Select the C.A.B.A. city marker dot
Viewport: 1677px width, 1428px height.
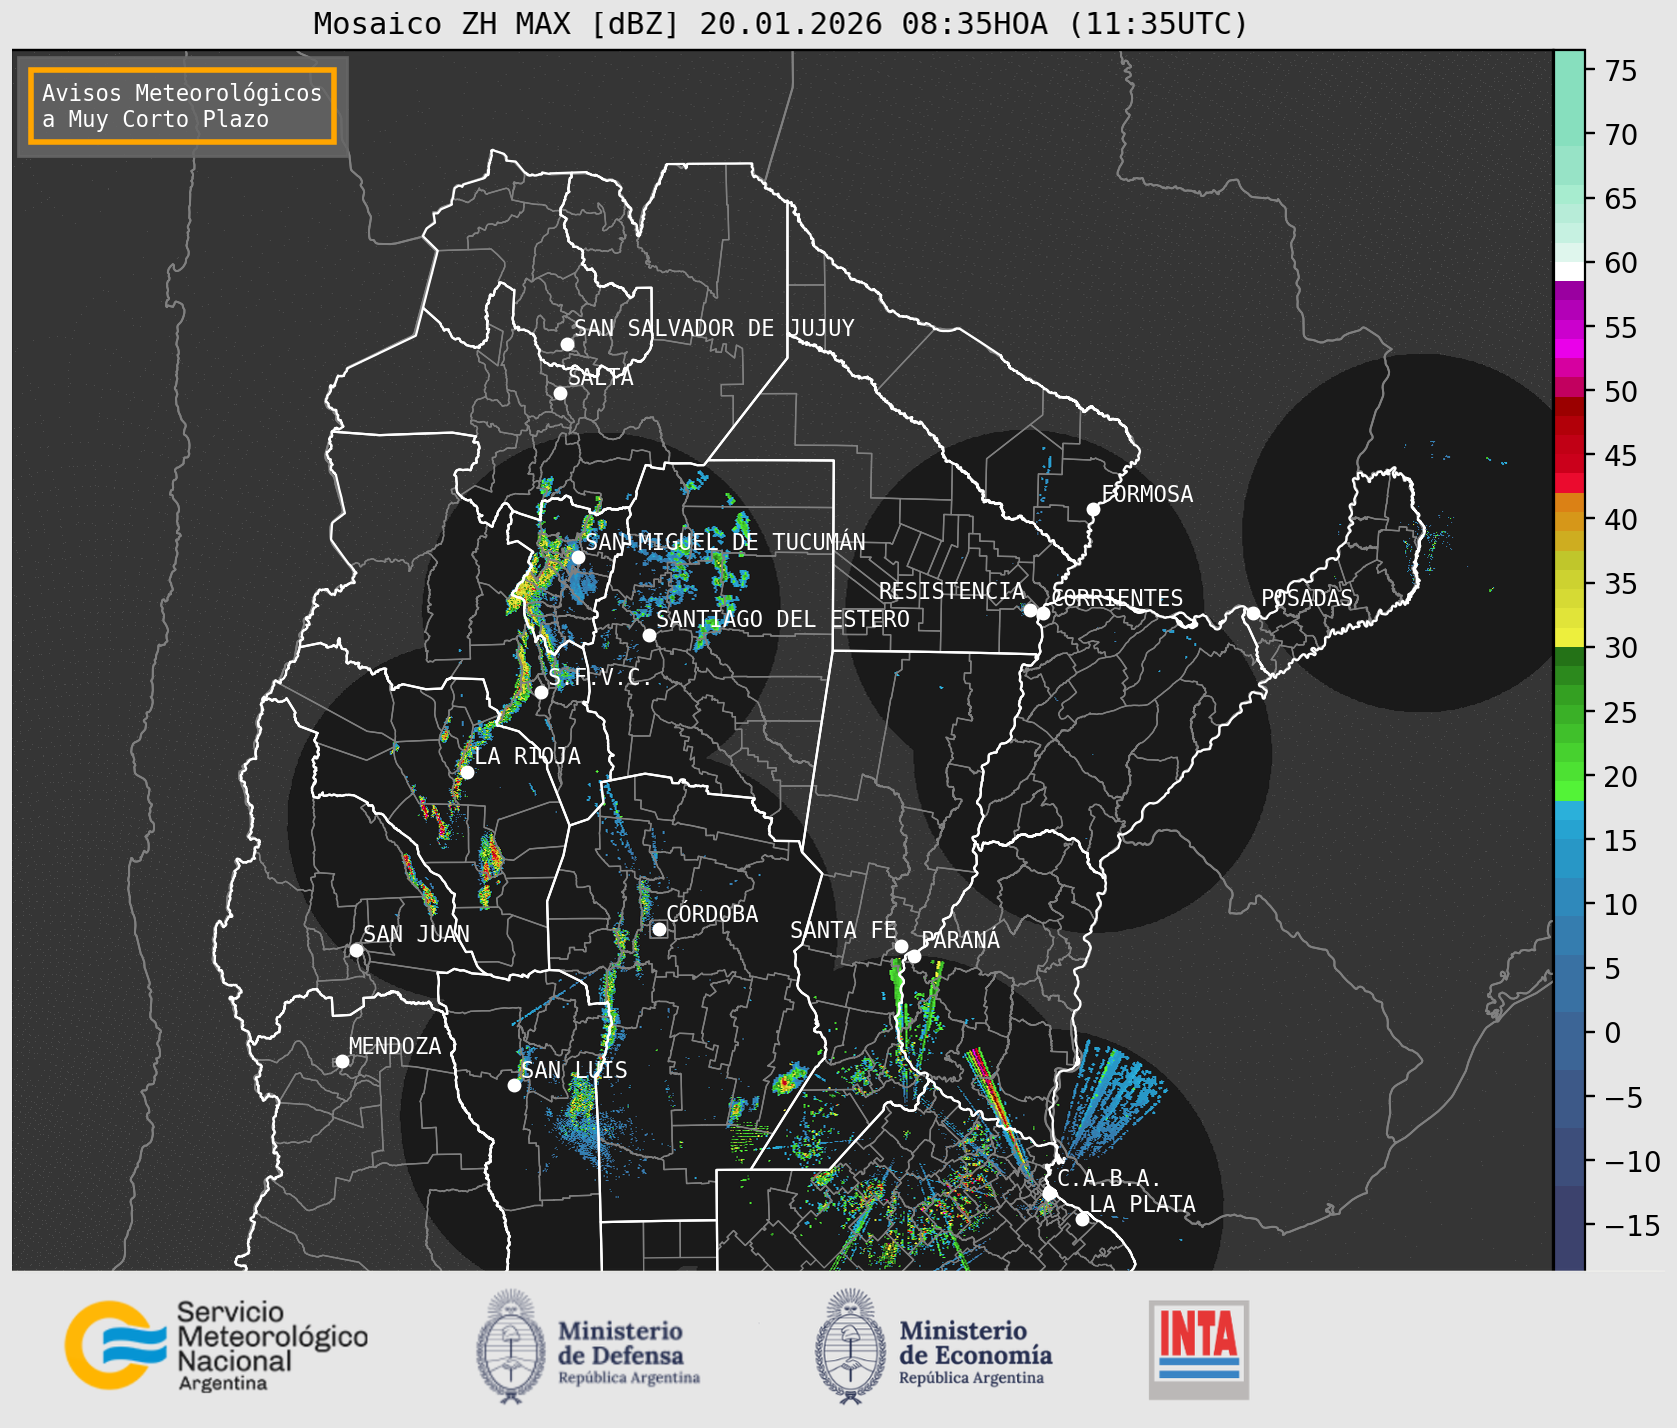pos(1049,1193)
